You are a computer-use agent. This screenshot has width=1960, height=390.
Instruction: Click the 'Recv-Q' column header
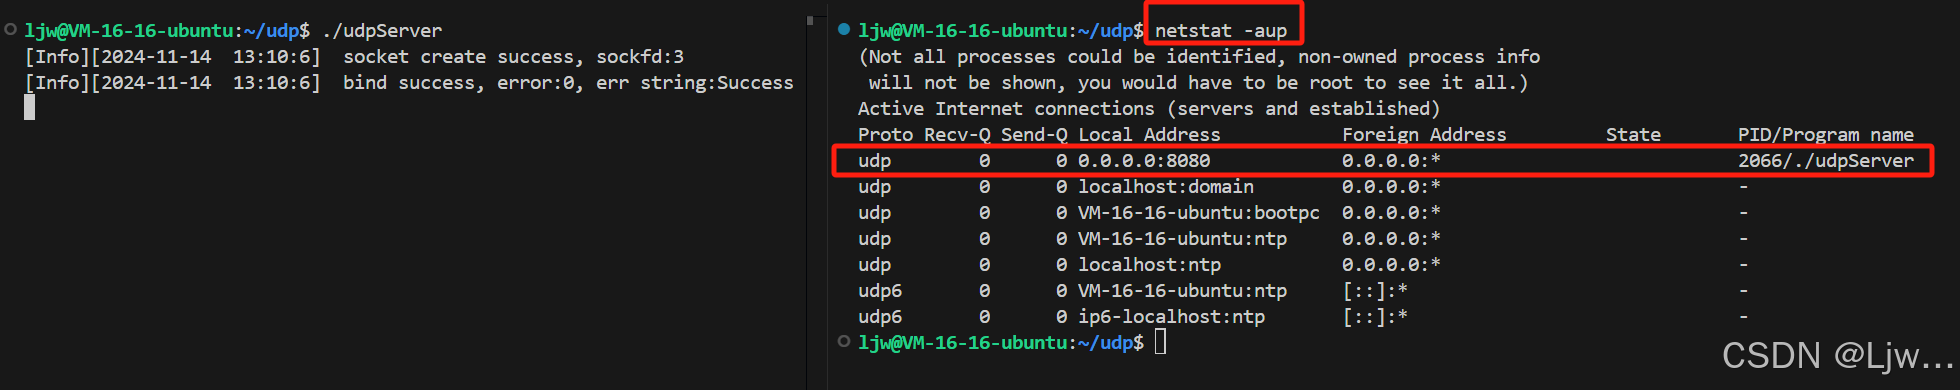(957, 135)
